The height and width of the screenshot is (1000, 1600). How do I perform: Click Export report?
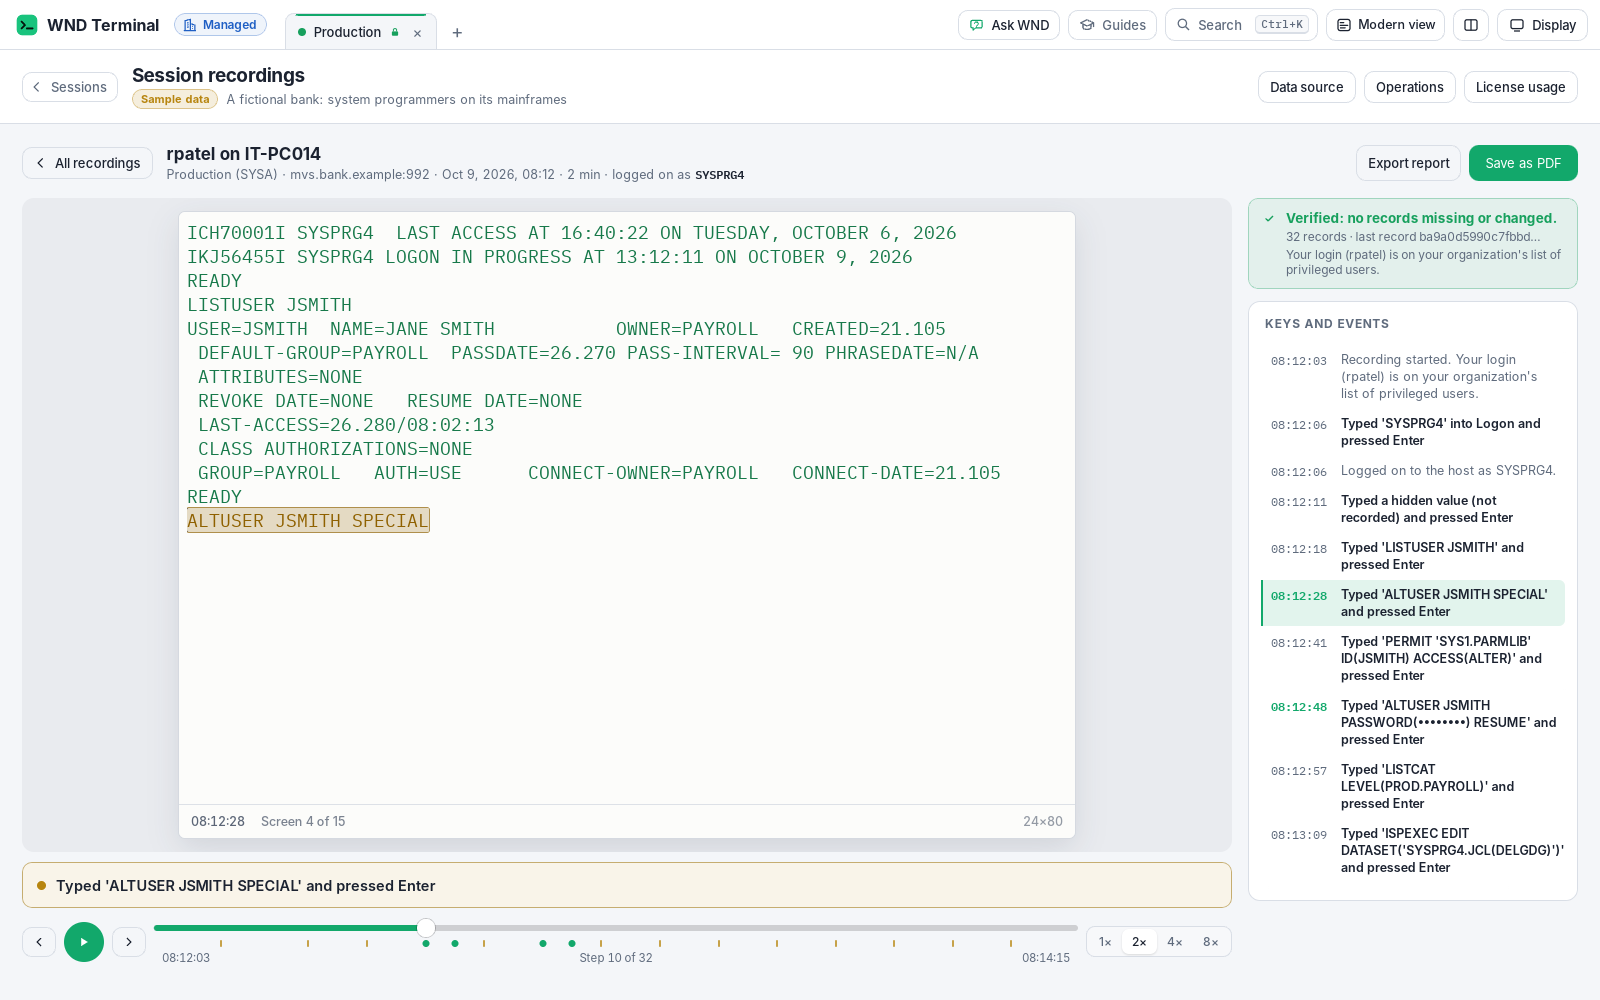(1408, 163)
